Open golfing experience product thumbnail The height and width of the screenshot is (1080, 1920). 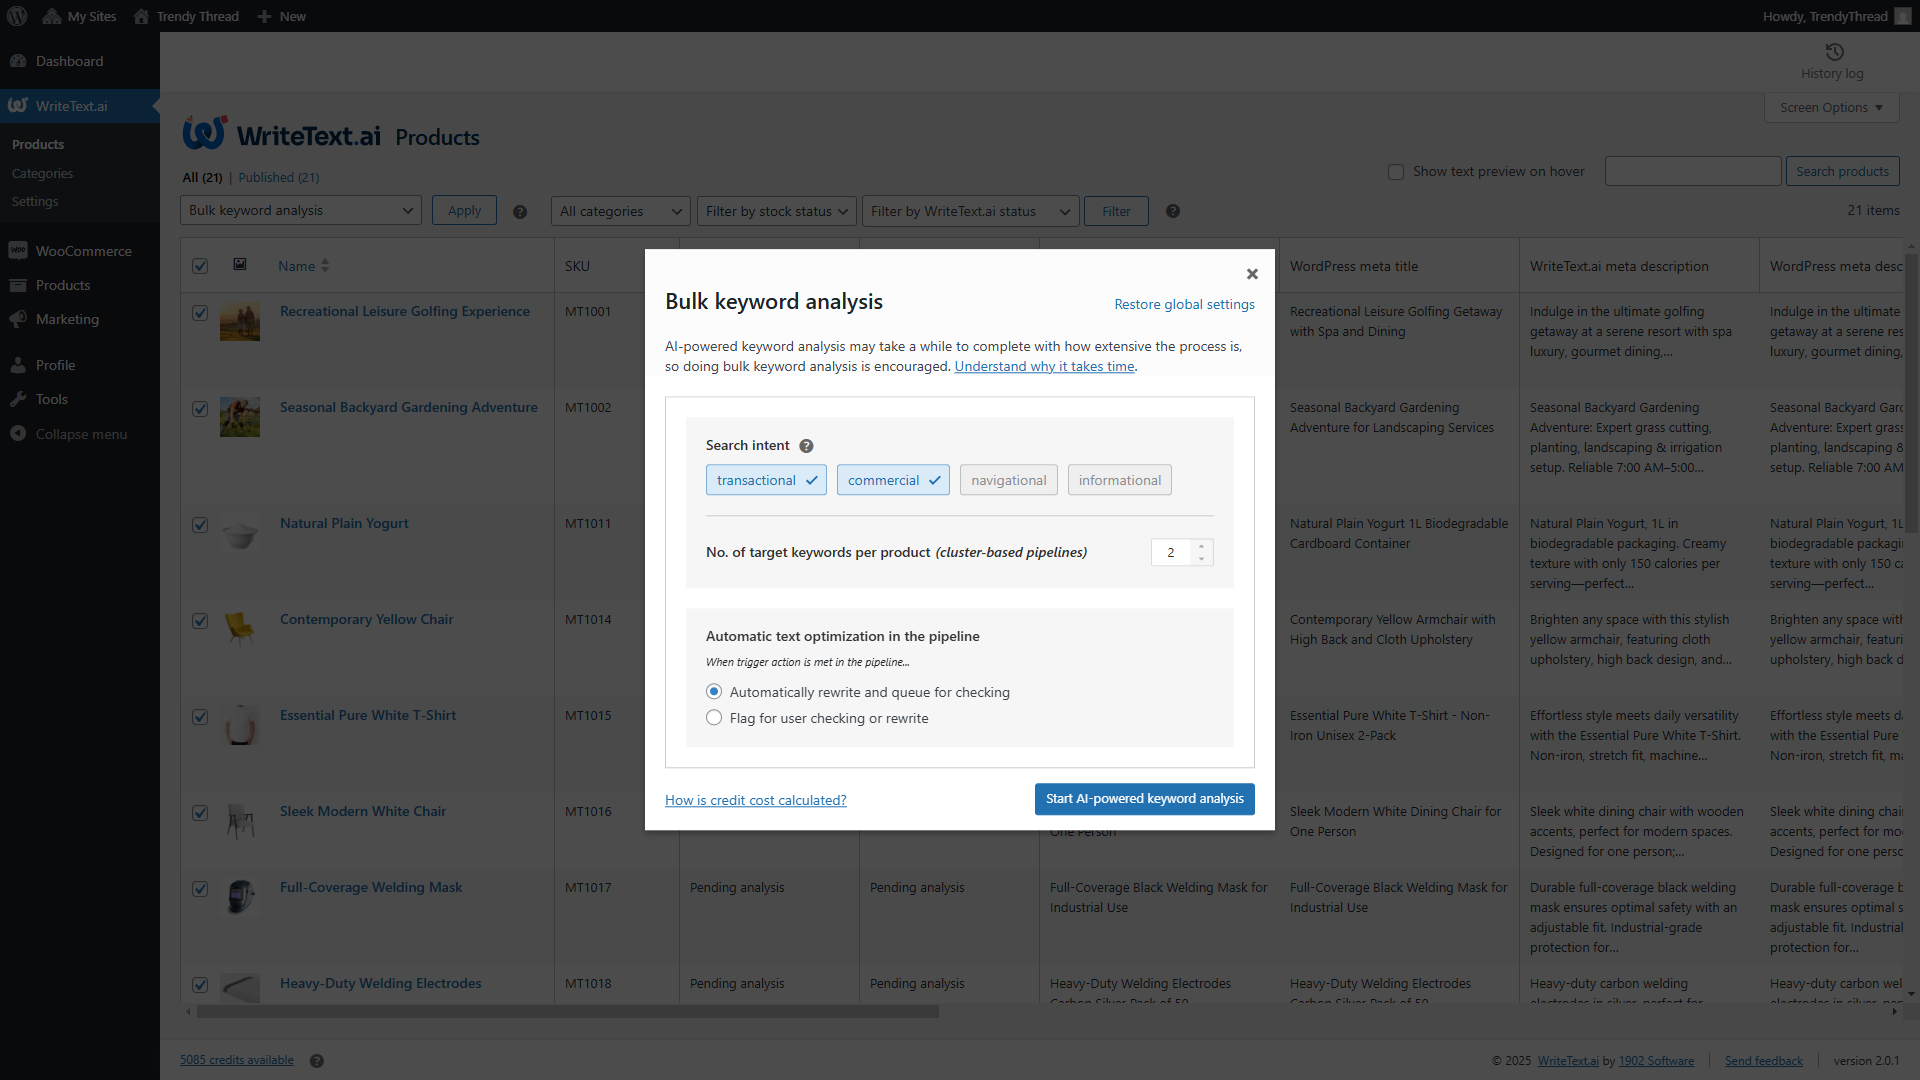(x=240, y=322)
